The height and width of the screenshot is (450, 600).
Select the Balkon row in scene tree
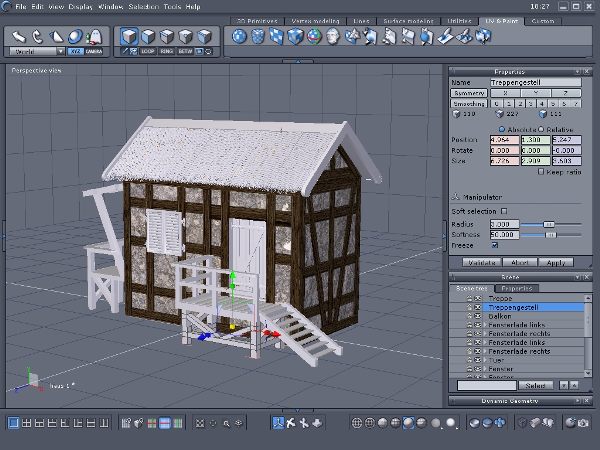tap(518, 316)
